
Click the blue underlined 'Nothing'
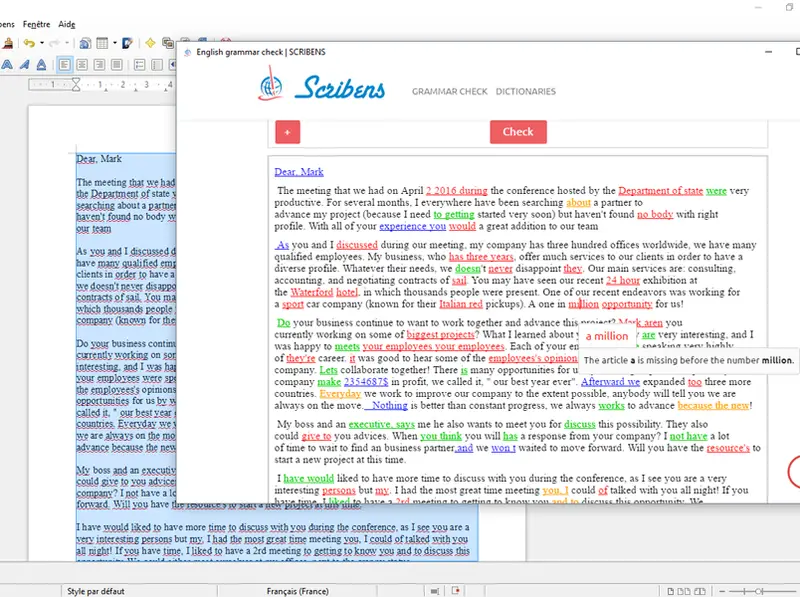pos(389,406)
